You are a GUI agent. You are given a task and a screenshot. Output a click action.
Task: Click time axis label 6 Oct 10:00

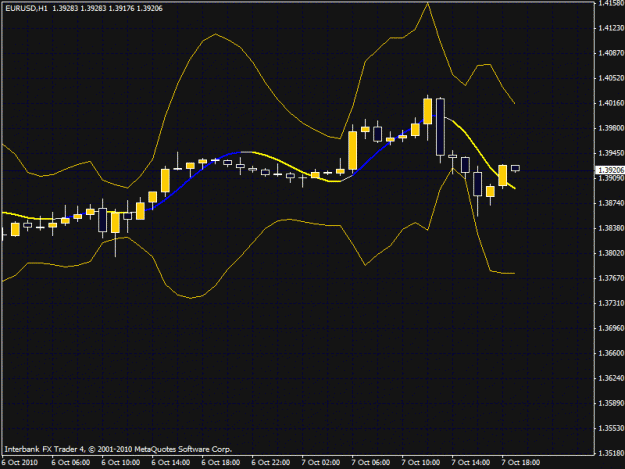tap(121, 463)
